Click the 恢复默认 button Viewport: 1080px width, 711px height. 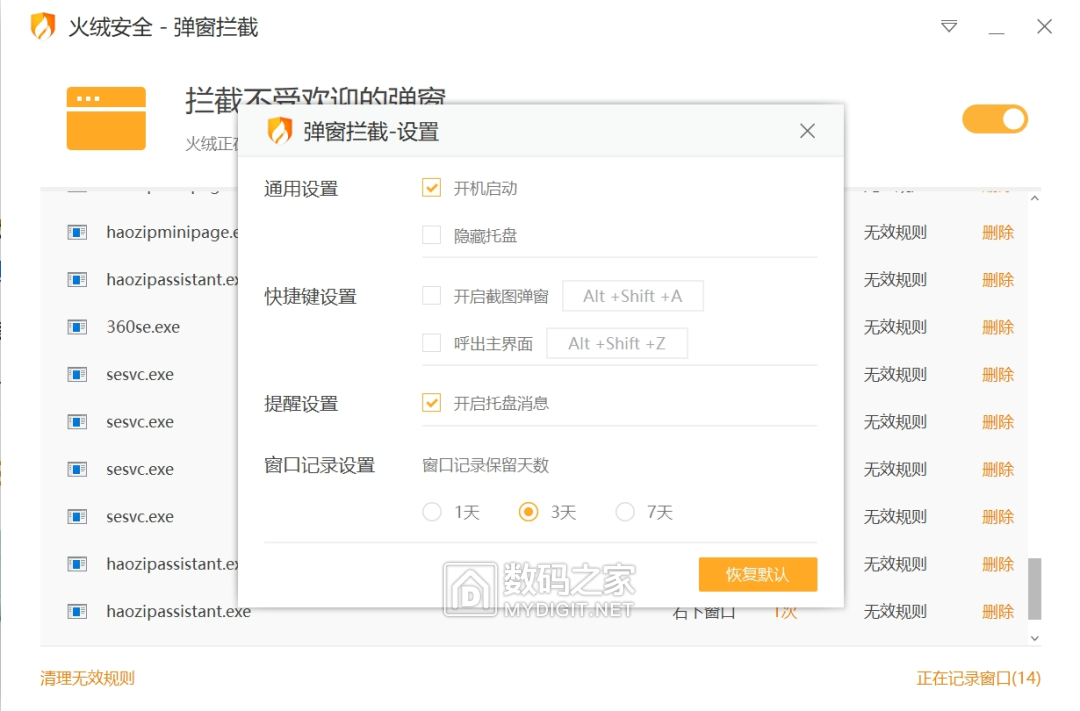coord(758,575)
